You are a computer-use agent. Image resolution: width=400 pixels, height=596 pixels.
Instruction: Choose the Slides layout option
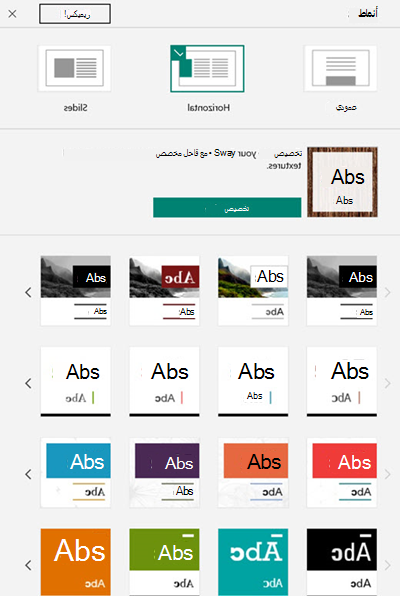tap(75, 68)
